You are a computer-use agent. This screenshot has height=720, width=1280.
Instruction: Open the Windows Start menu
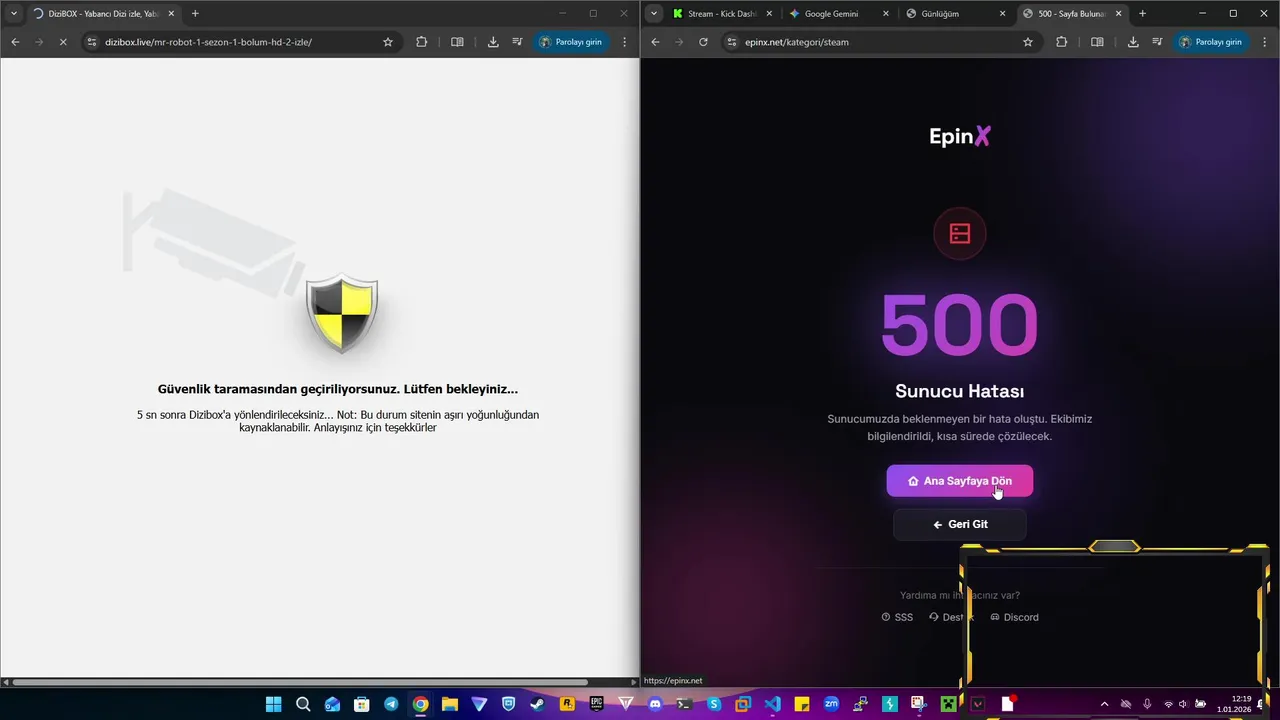pos(273,704)
